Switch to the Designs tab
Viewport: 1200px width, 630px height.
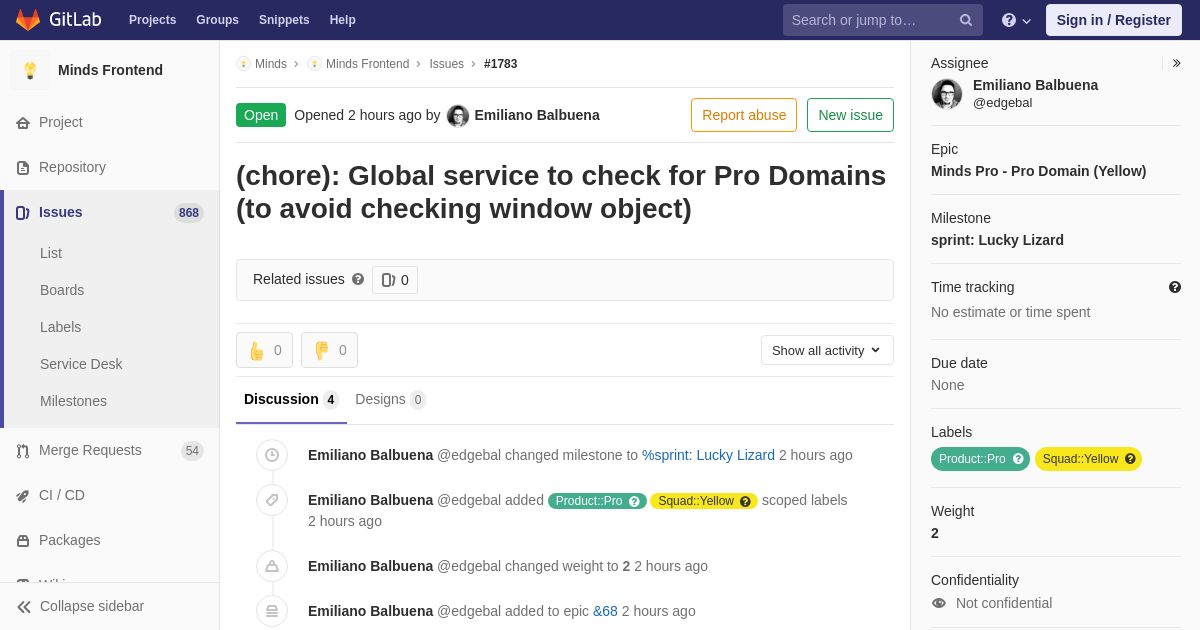390,399
